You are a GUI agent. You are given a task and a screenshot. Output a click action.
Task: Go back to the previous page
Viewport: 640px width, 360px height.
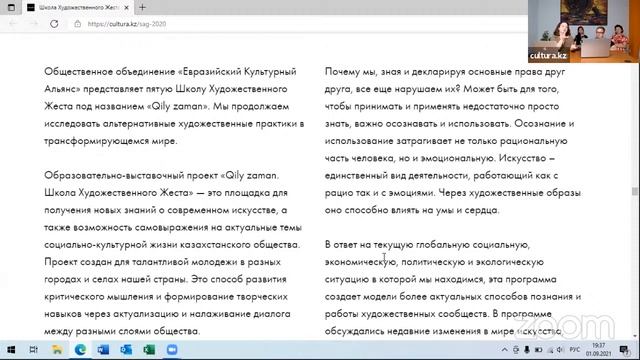coord(13,24)
